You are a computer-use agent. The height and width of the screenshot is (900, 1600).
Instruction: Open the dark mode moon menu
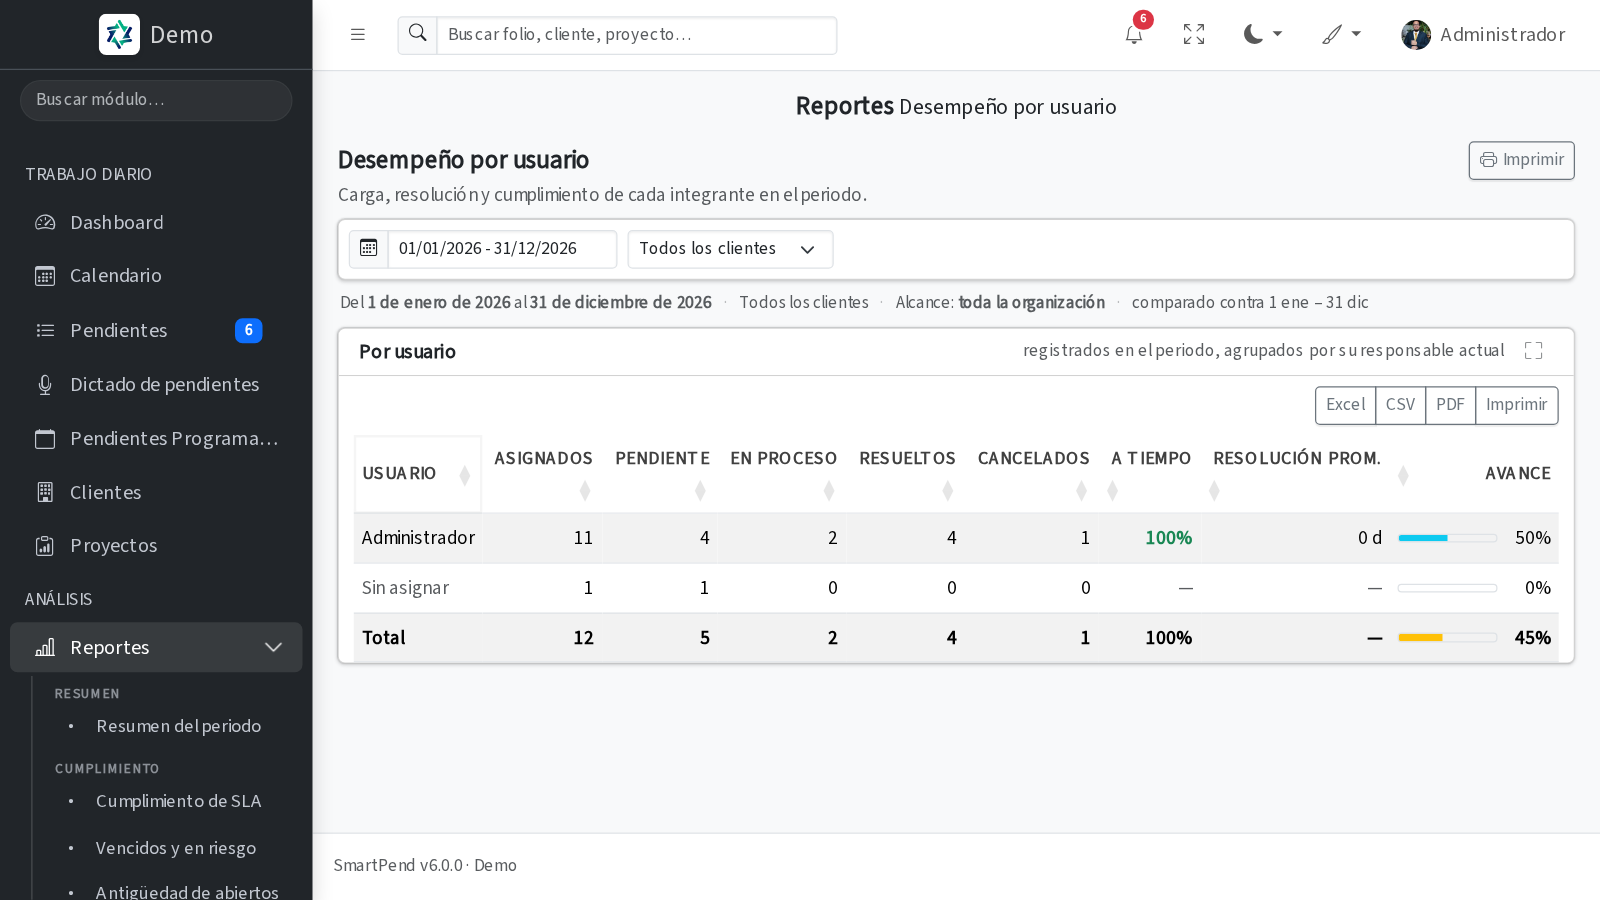point(1263,35)
